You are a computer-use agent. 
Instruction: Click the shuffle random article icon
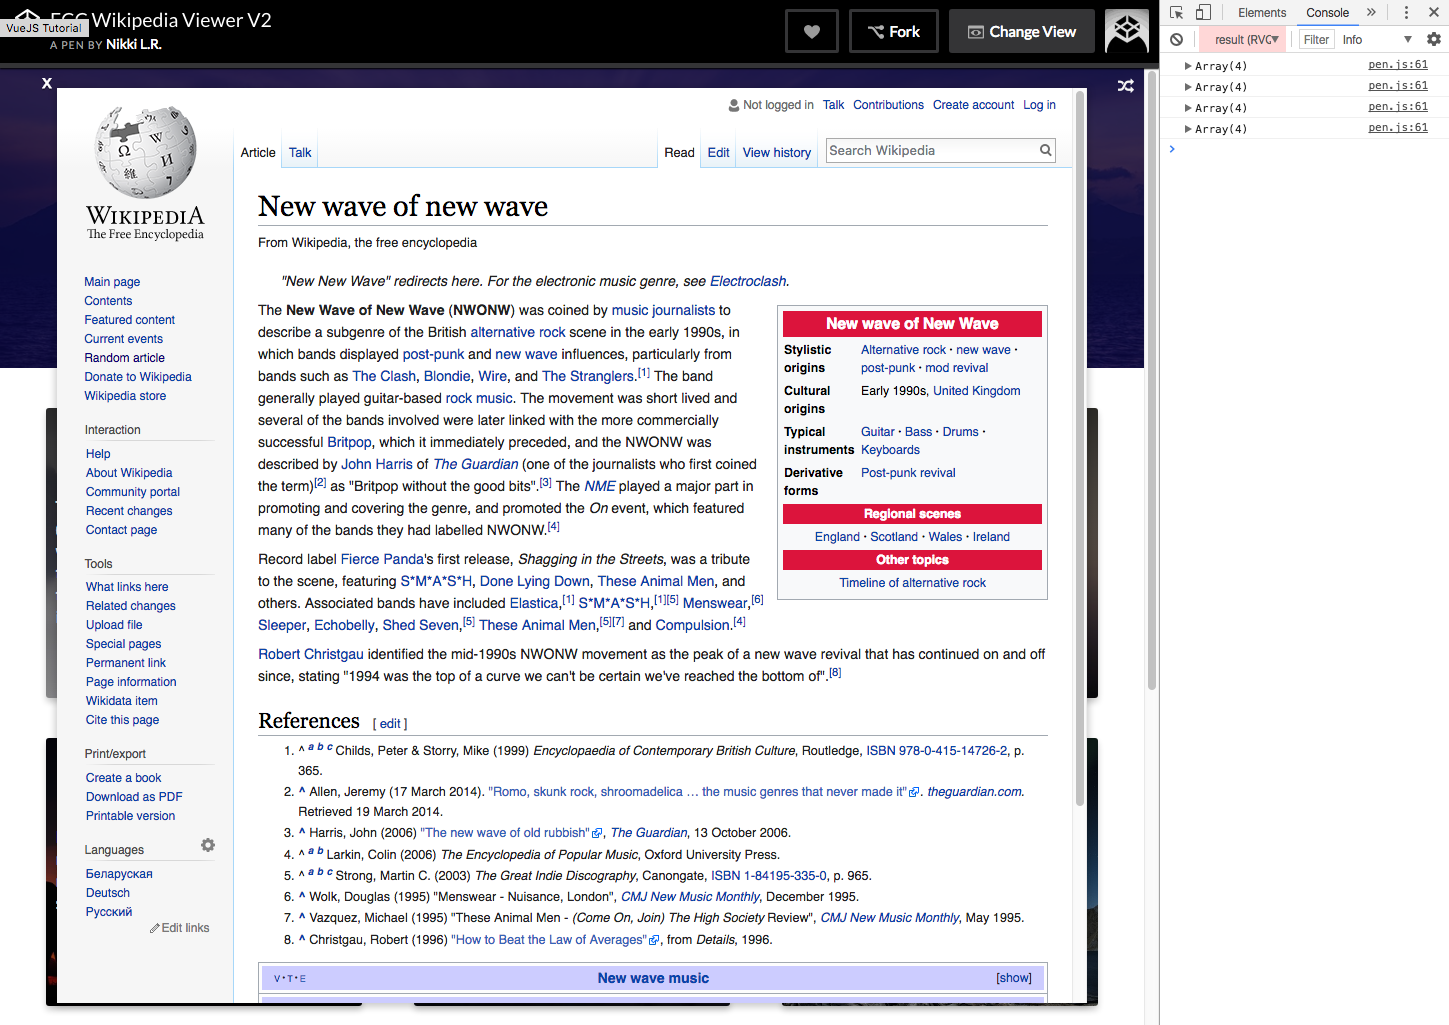click(1125, 86)
